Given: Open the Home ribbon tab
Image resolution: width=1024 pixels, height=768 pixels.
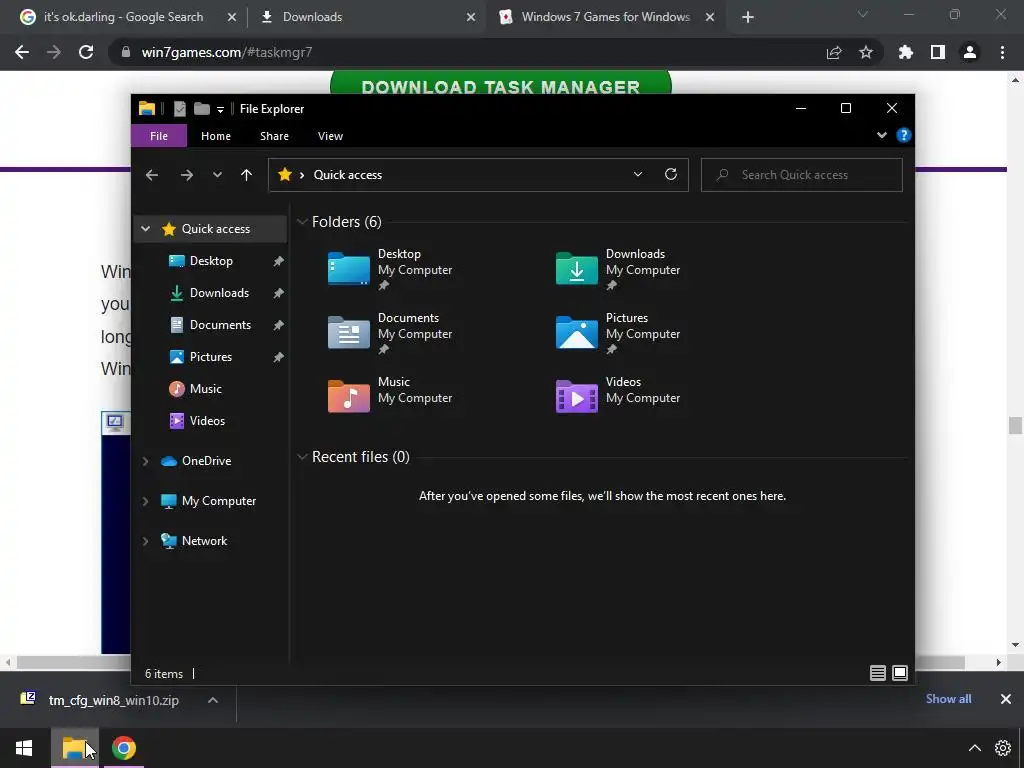Looking at the screenshot, I should pyautogui.click(x=216, y=136).
